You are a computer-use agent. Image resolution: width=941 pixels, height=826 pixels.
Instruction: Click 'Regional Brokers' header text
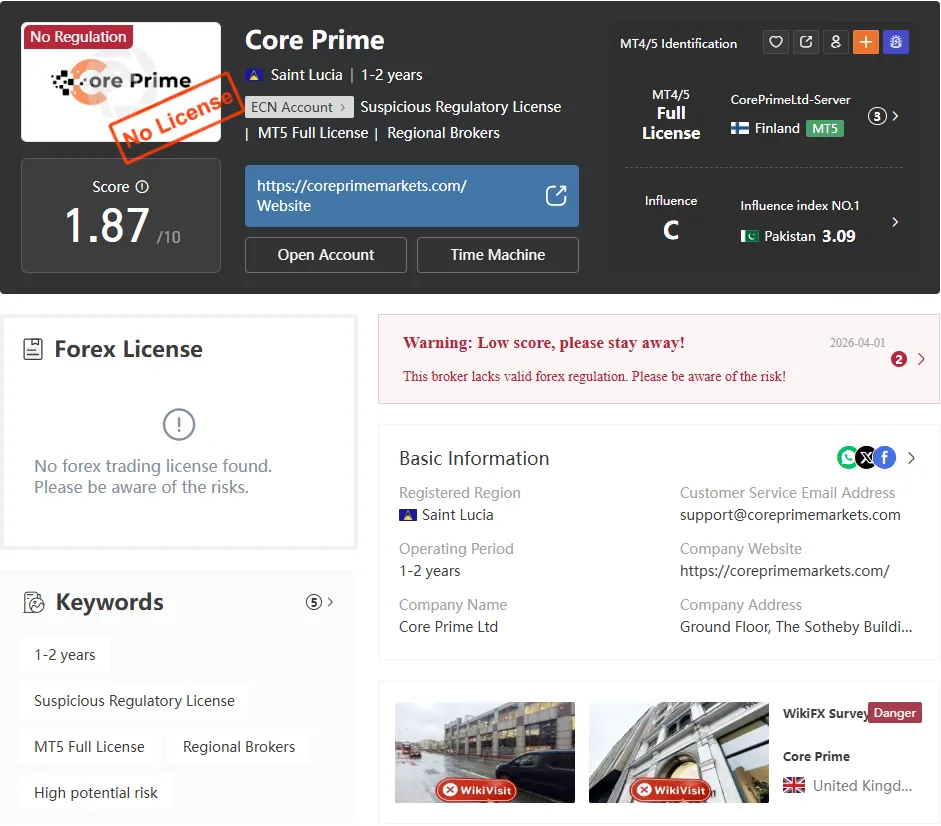(443, 133)
